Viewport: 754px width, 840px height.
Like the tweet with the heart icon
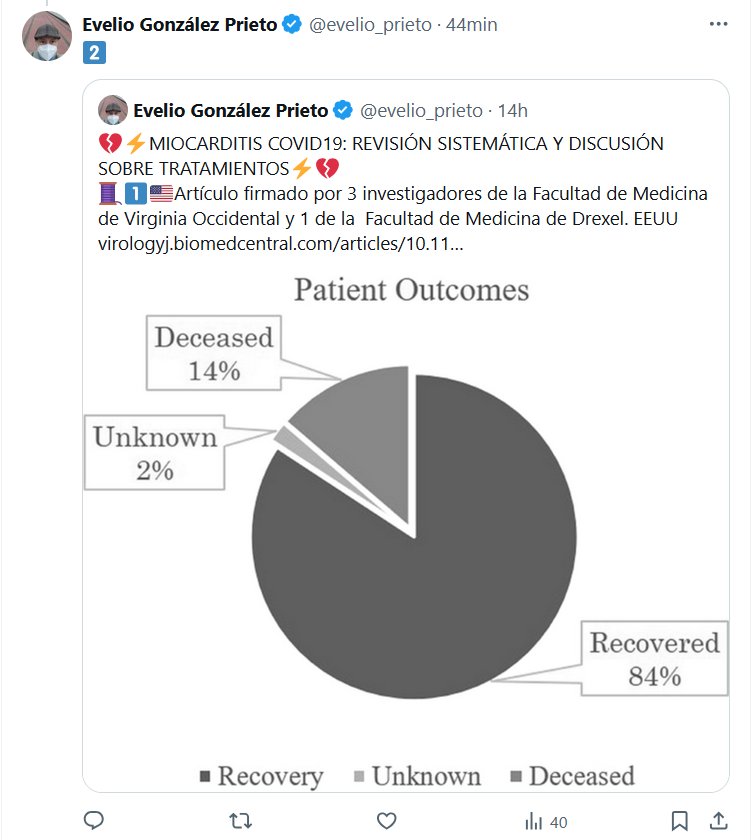coord(387,821)
